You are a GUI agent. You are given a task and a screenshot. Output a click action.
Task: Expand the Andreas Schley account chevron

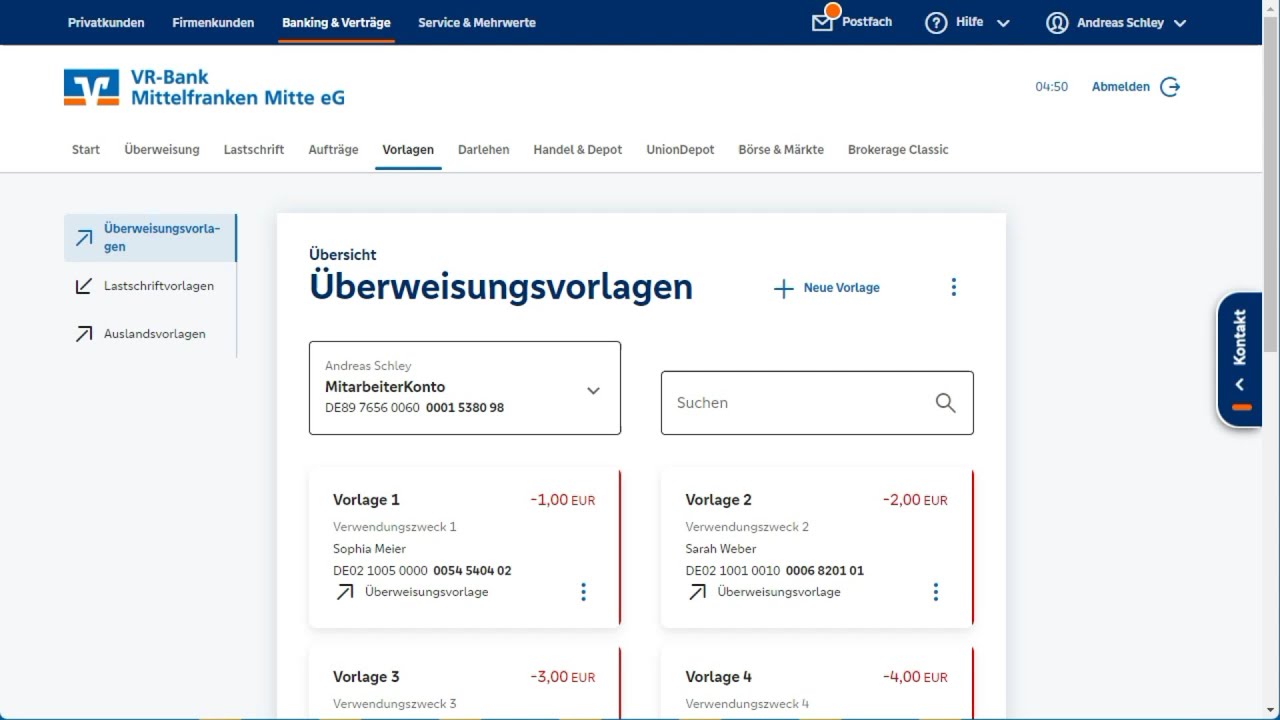pos(1179,23)
